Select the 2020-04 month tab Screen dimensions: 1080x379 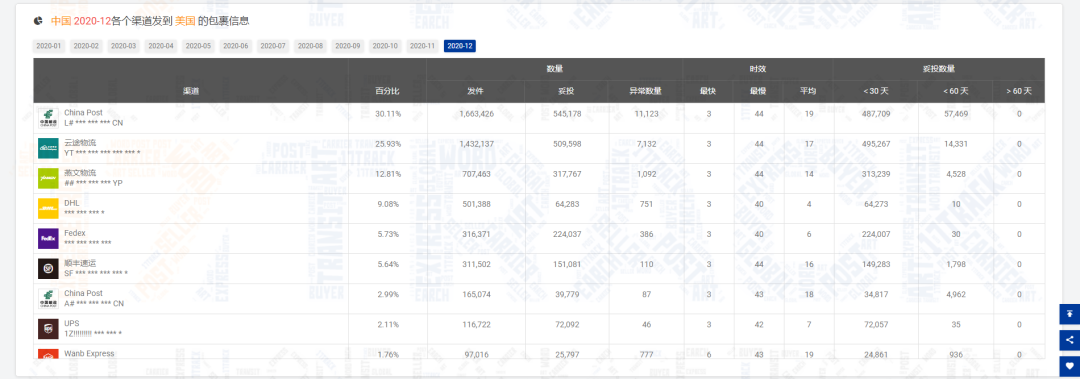point(160,46)
